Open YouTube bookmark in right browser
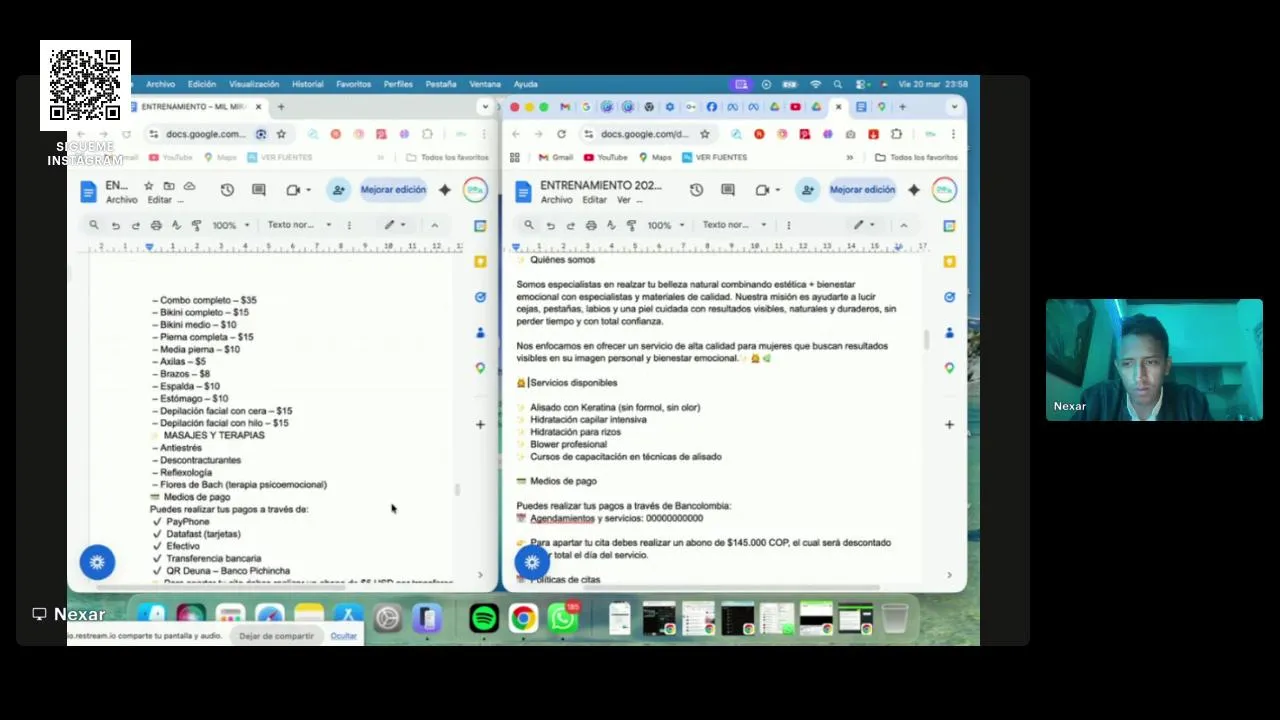 pos(605,157)
